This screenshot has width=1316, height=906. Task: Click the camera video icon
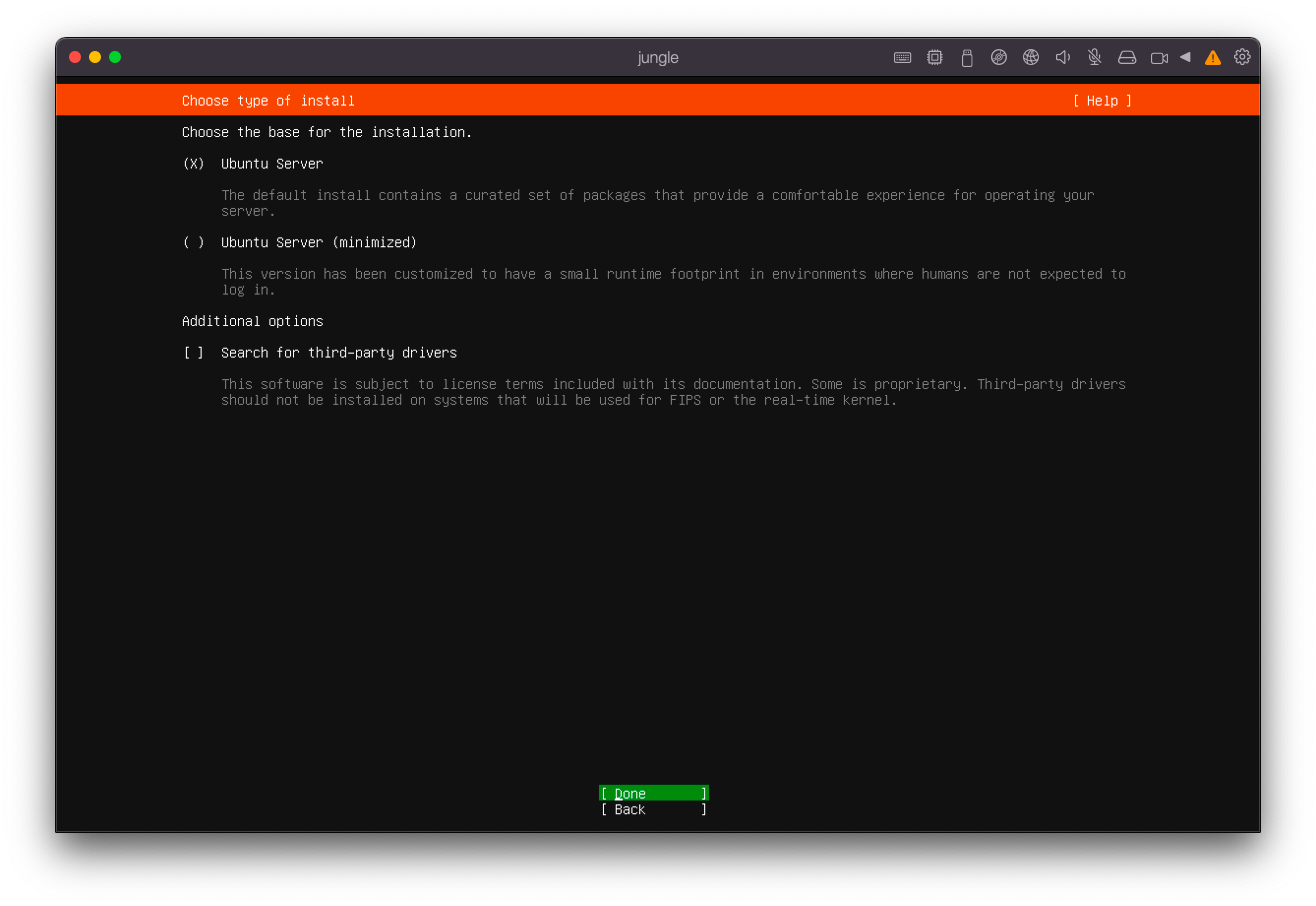(x=1159, y=58)
